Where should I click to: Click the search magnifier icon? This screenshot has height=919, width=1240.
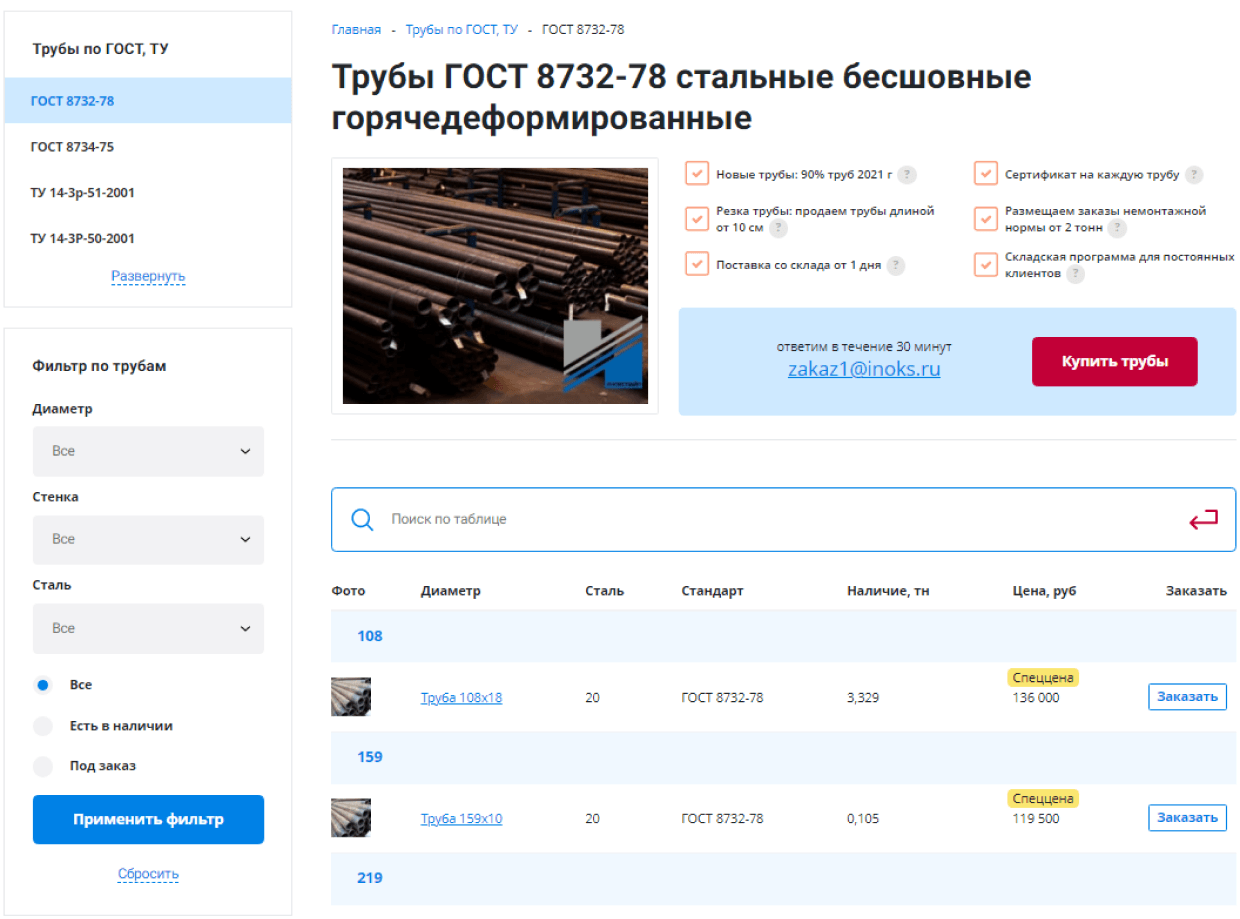point(362,519)
